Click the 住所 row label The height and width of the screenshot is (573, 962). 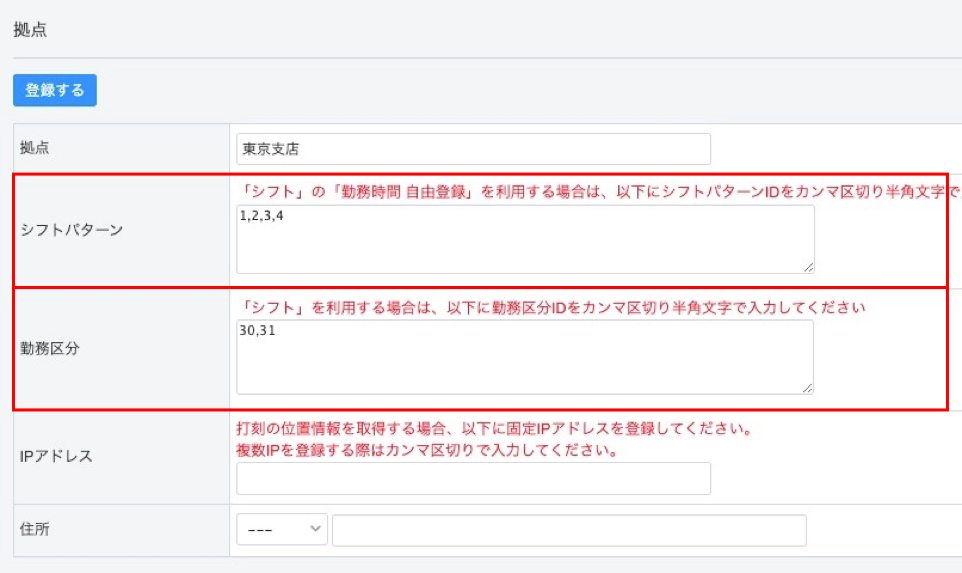coord(35,530)
